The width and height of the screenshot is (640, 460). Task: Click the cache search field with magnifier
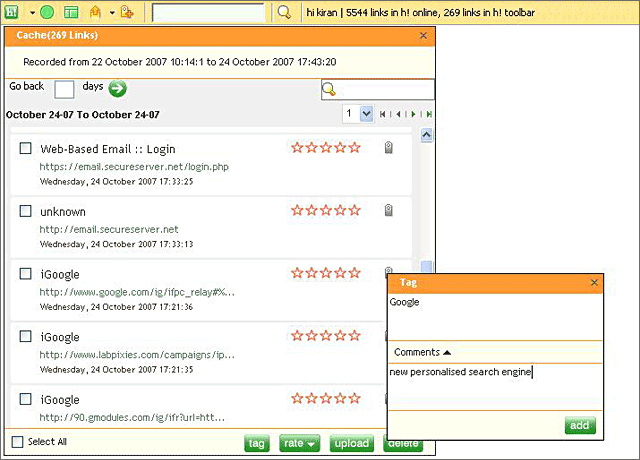point(378,89)
